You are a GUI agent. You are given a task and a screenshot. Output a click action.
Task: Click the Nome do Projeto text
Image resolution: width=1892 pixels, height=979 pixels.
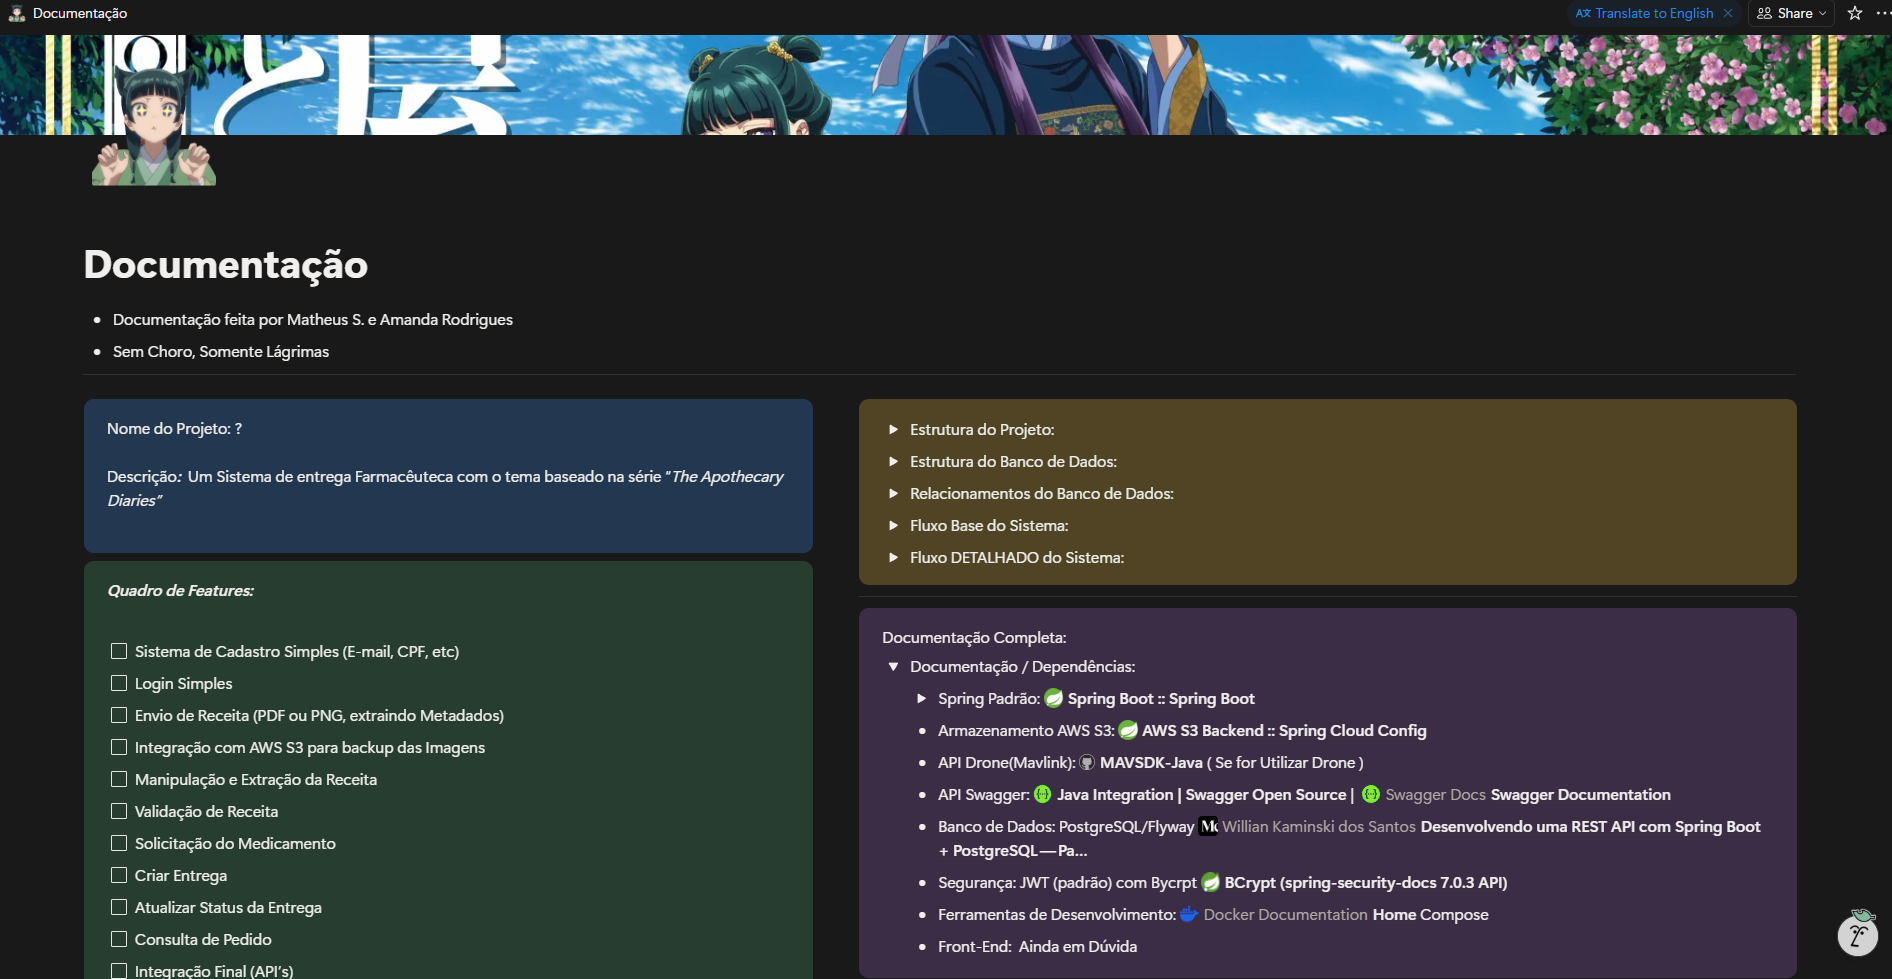(174, 428)
